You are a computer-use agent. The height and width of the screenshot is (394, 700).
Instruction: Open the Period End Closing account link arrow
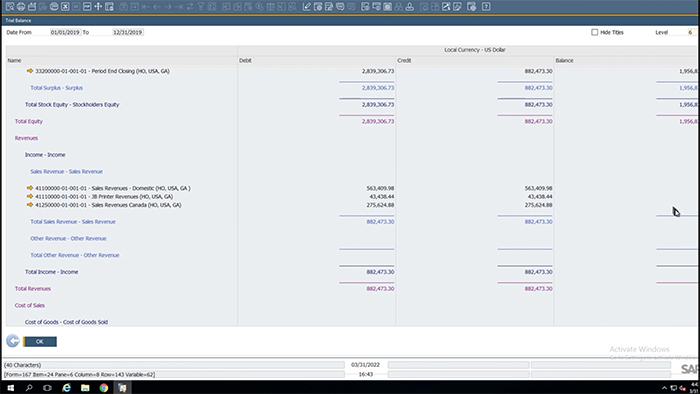click(x=30, y=71)
